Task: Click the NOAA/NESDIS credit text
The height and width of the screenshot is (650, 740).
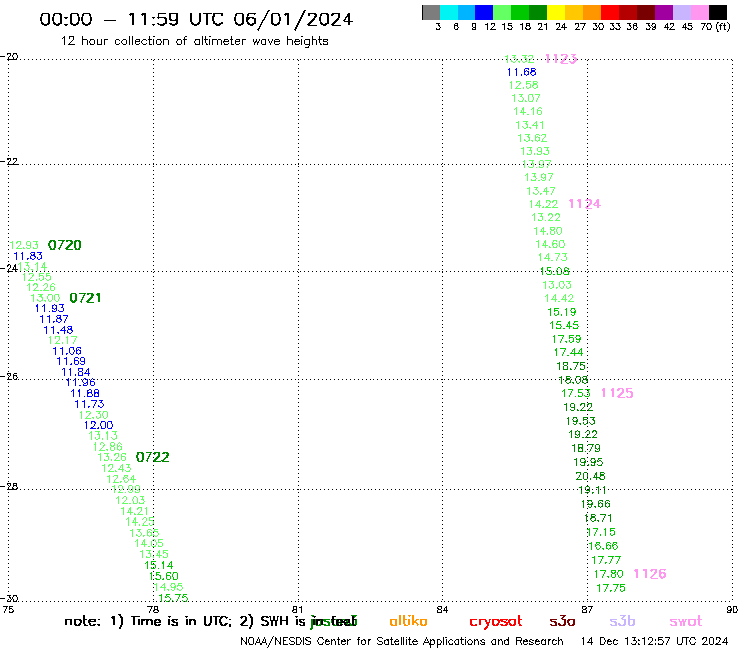Action: [402, 641]
